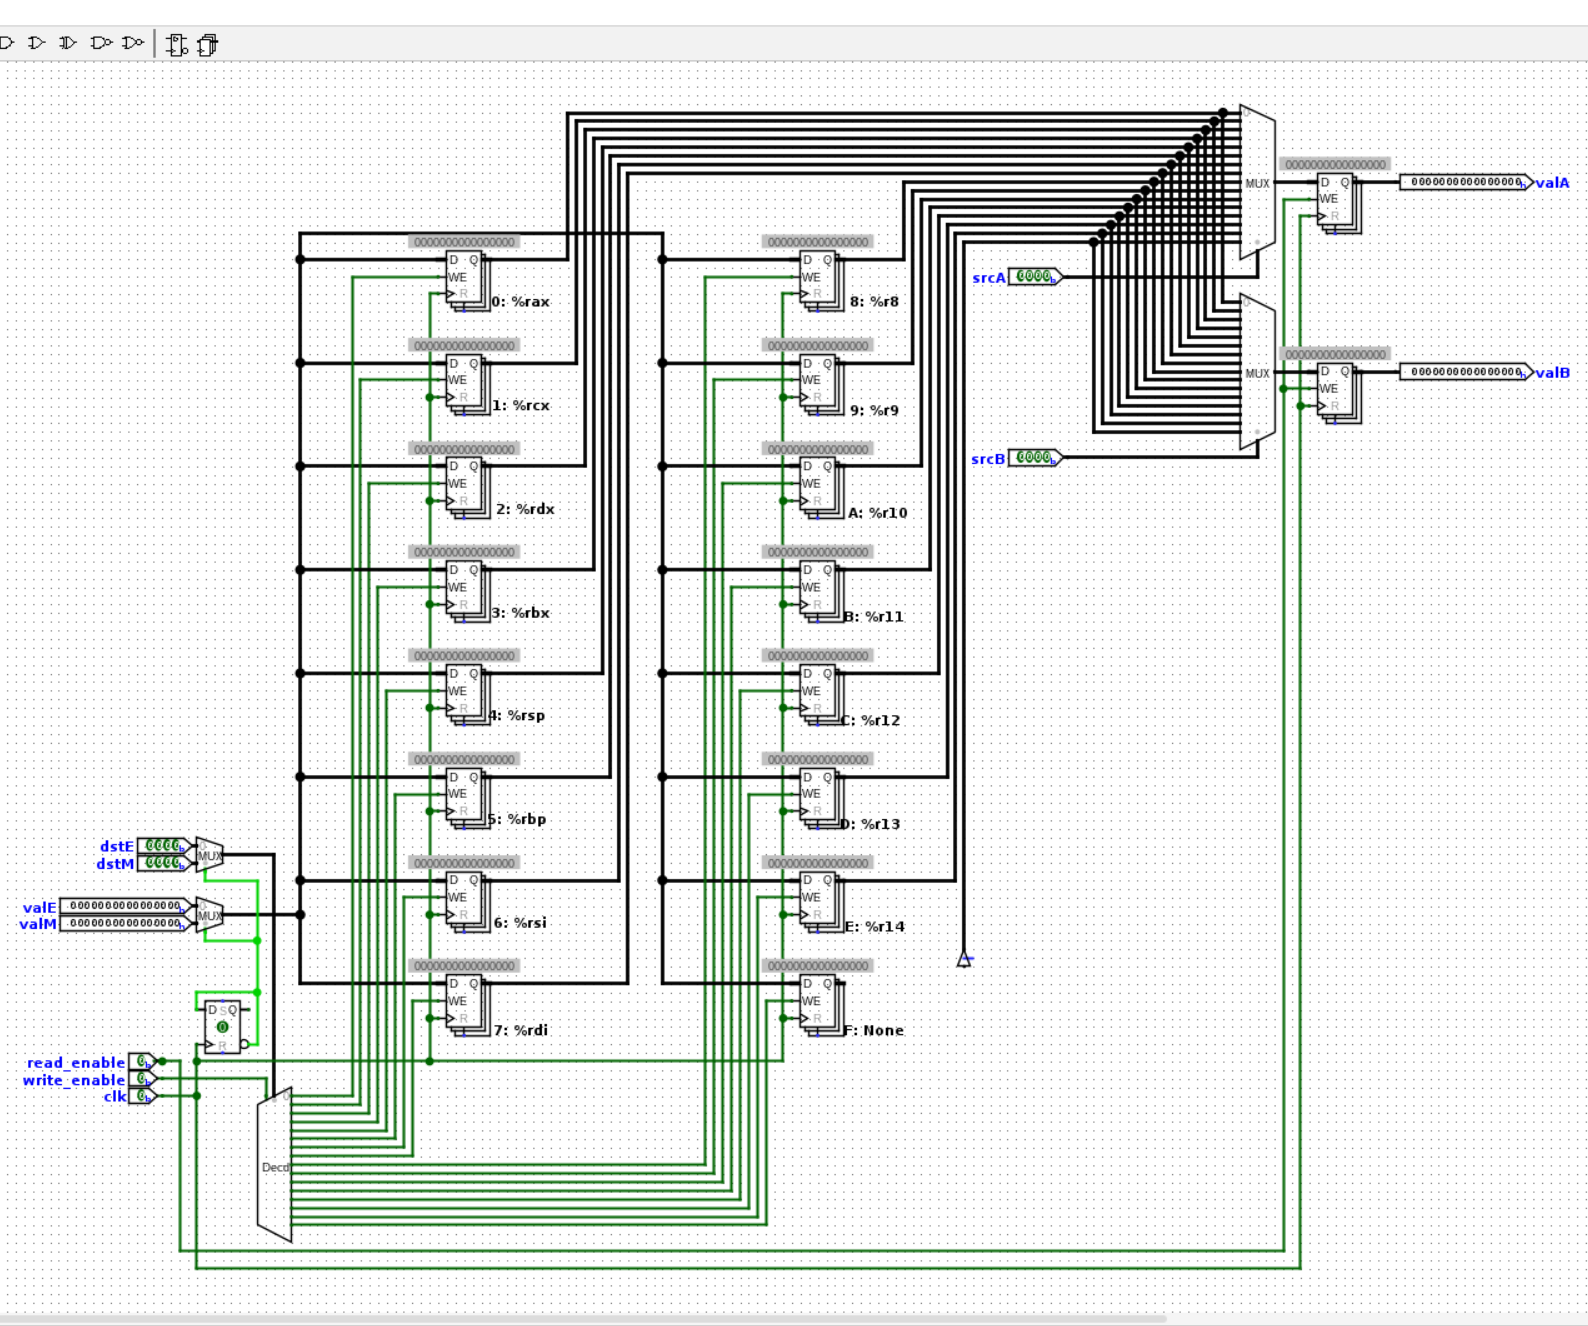Select the Decoder component
Image resolution: width=1588 pixels, height=1326 pixels.
tap(274, 1166)
